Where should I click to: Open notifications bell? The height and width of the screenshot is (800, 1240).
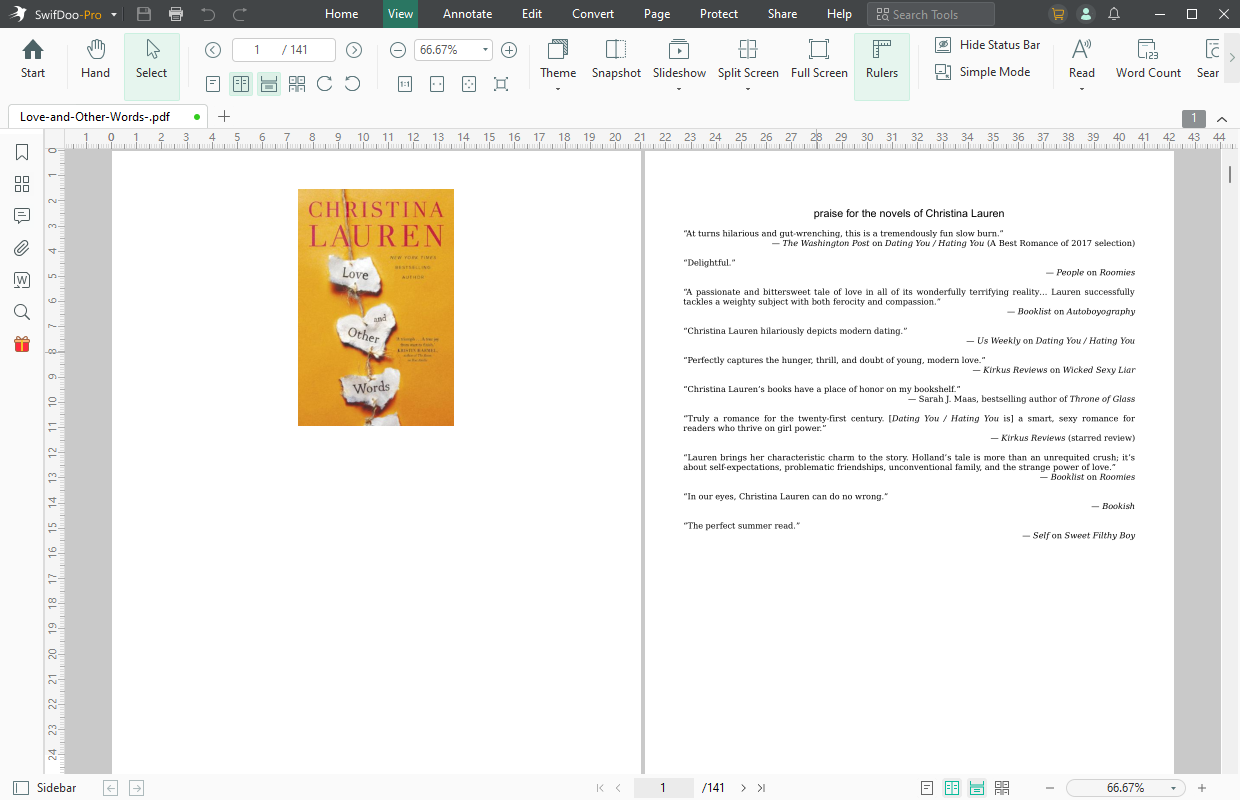pyautogui.click(x=1114, y=14)
